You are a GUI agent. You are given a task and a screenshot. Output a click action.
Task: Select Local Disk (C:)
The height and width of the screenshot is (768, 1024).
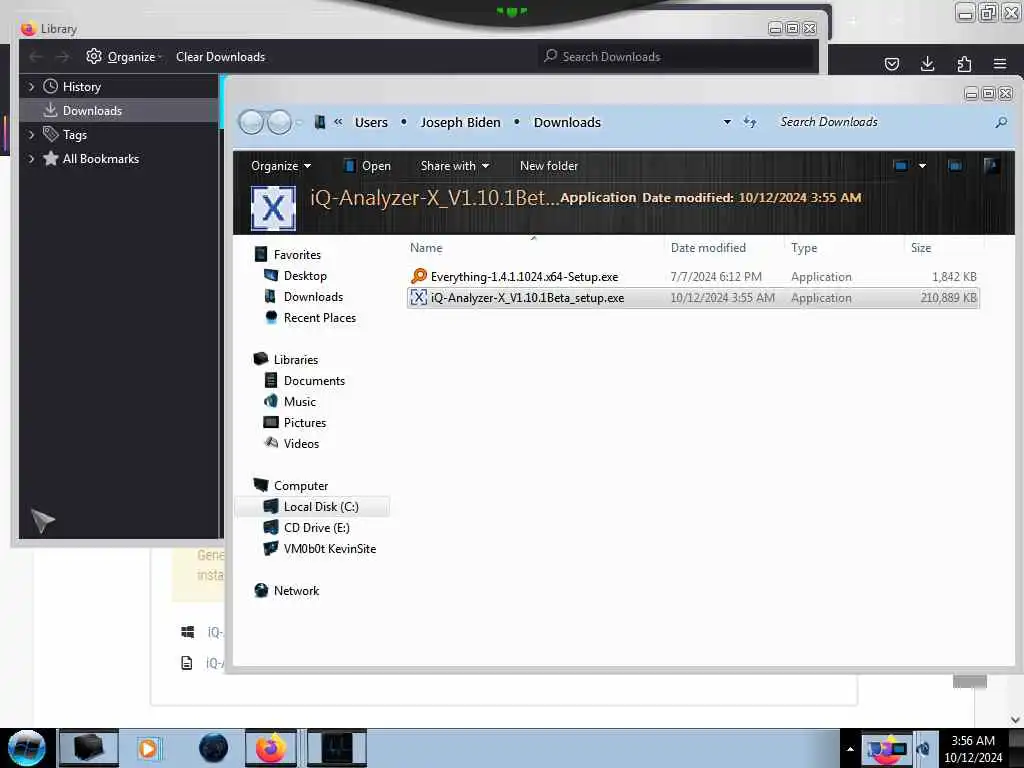click(312, 507)
